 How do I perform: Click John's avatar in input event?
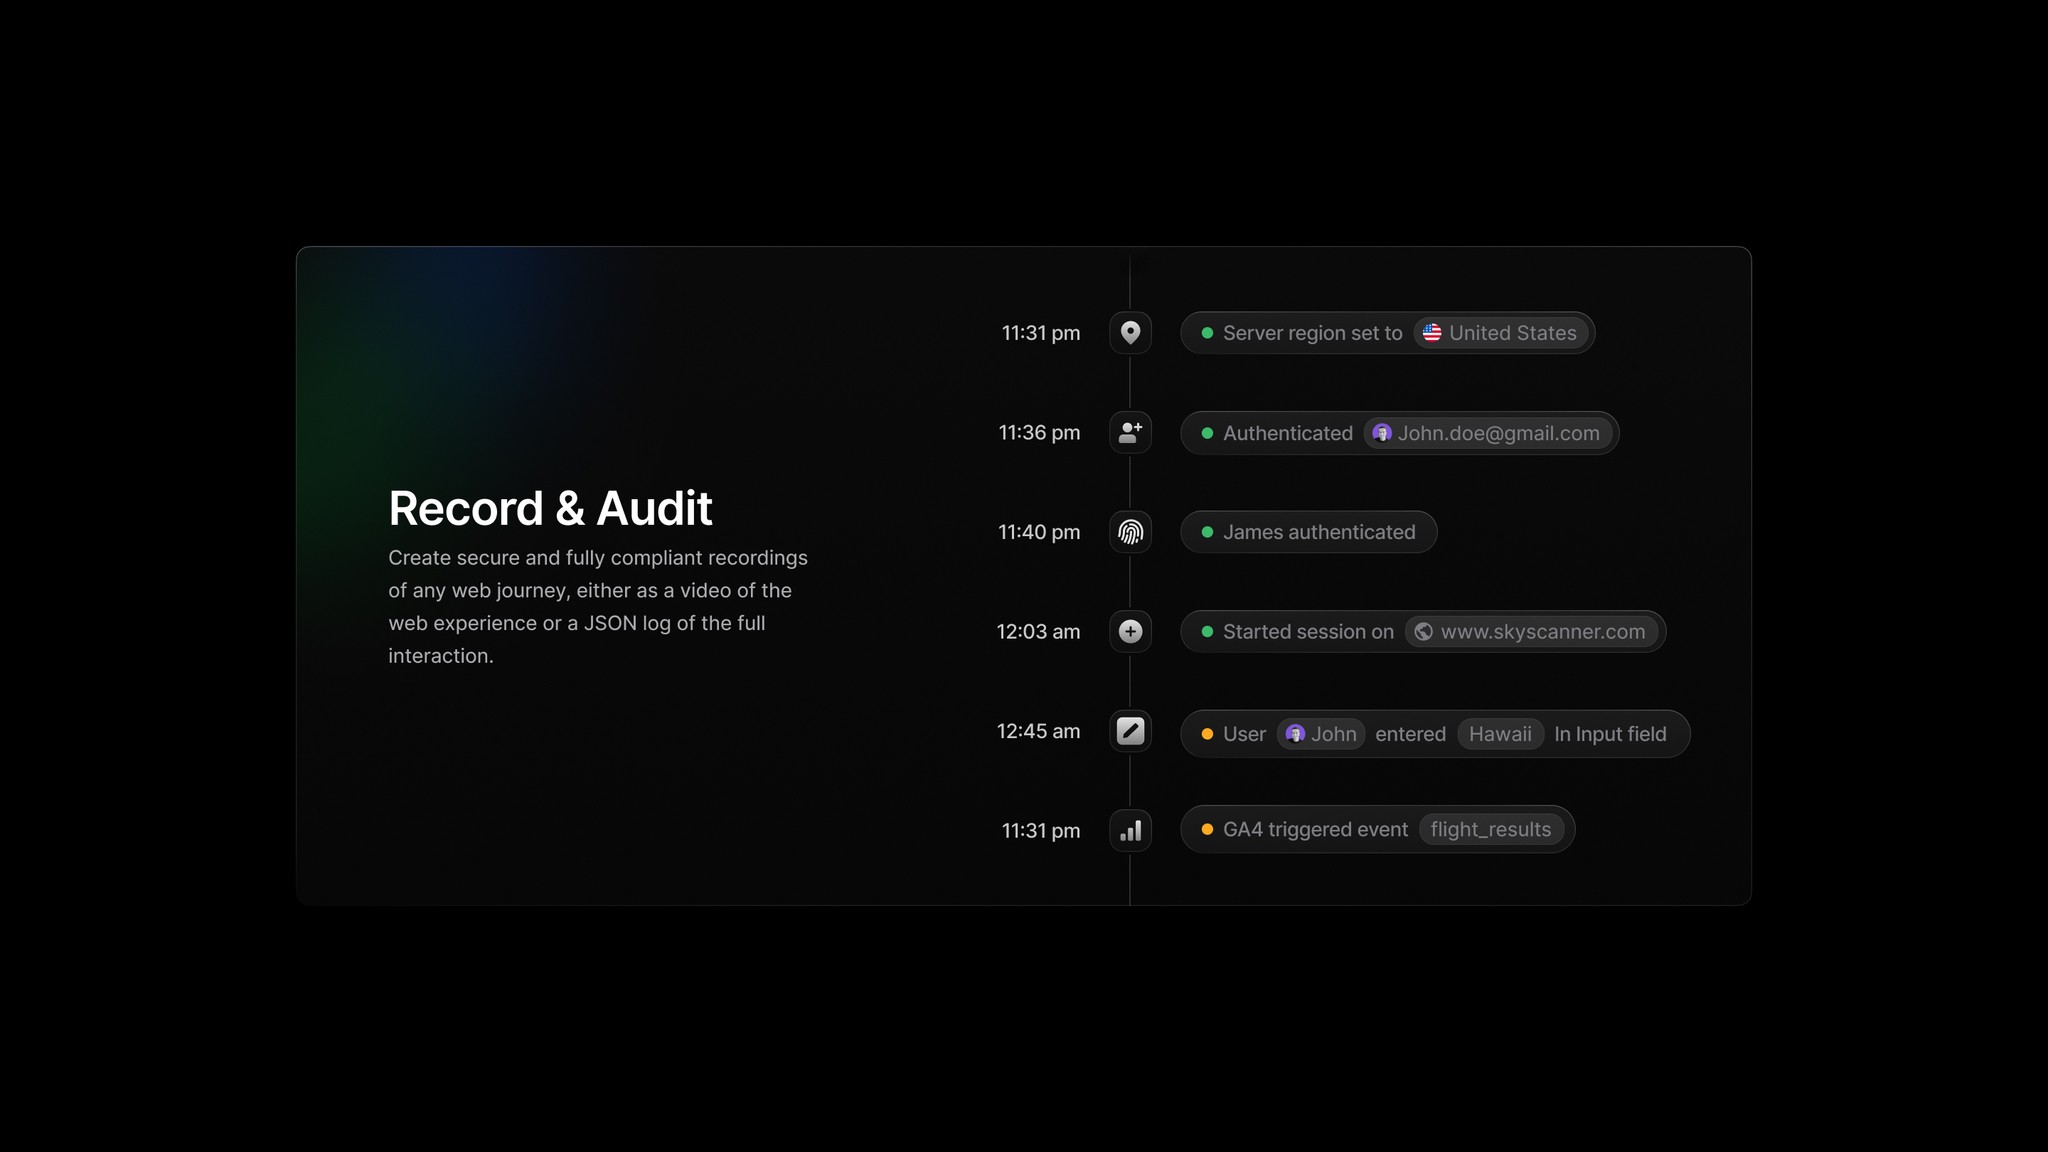click(1295, 734)
